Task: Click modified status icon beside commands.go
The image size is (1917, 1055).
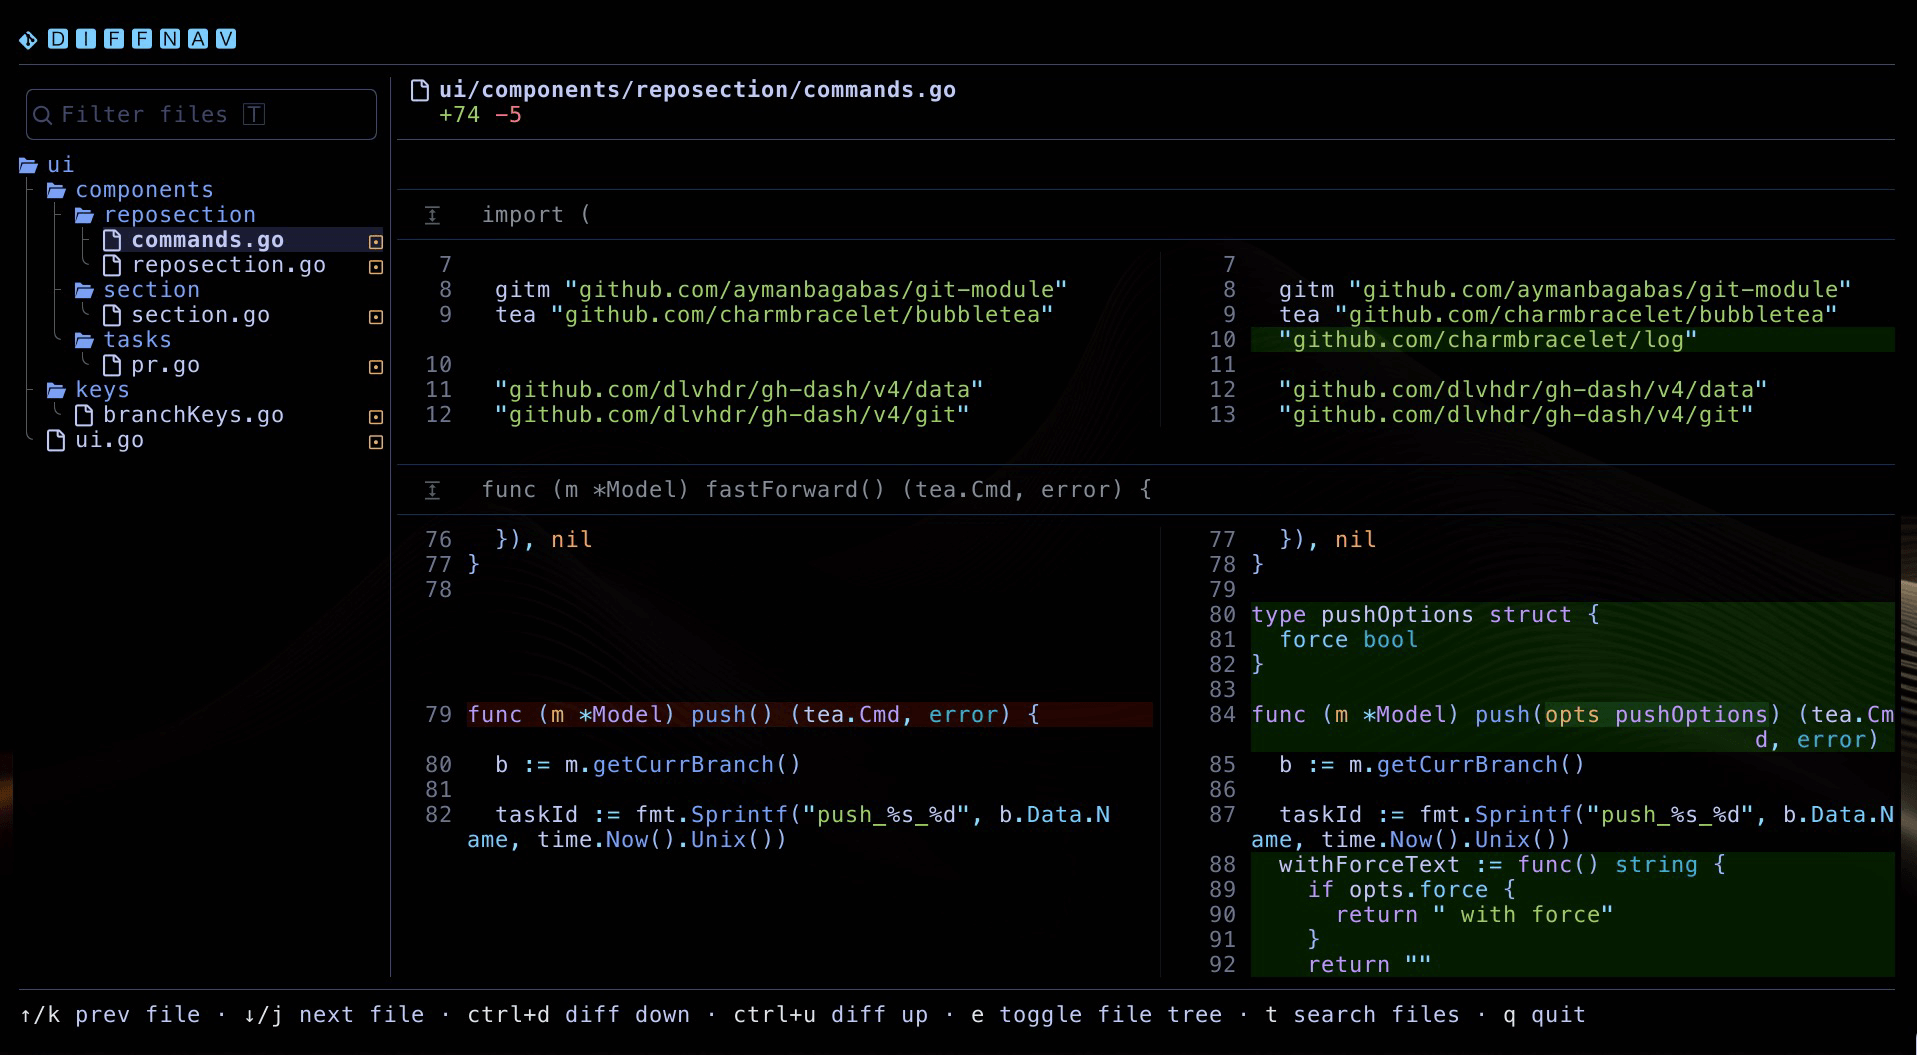Action: (376, 242)
